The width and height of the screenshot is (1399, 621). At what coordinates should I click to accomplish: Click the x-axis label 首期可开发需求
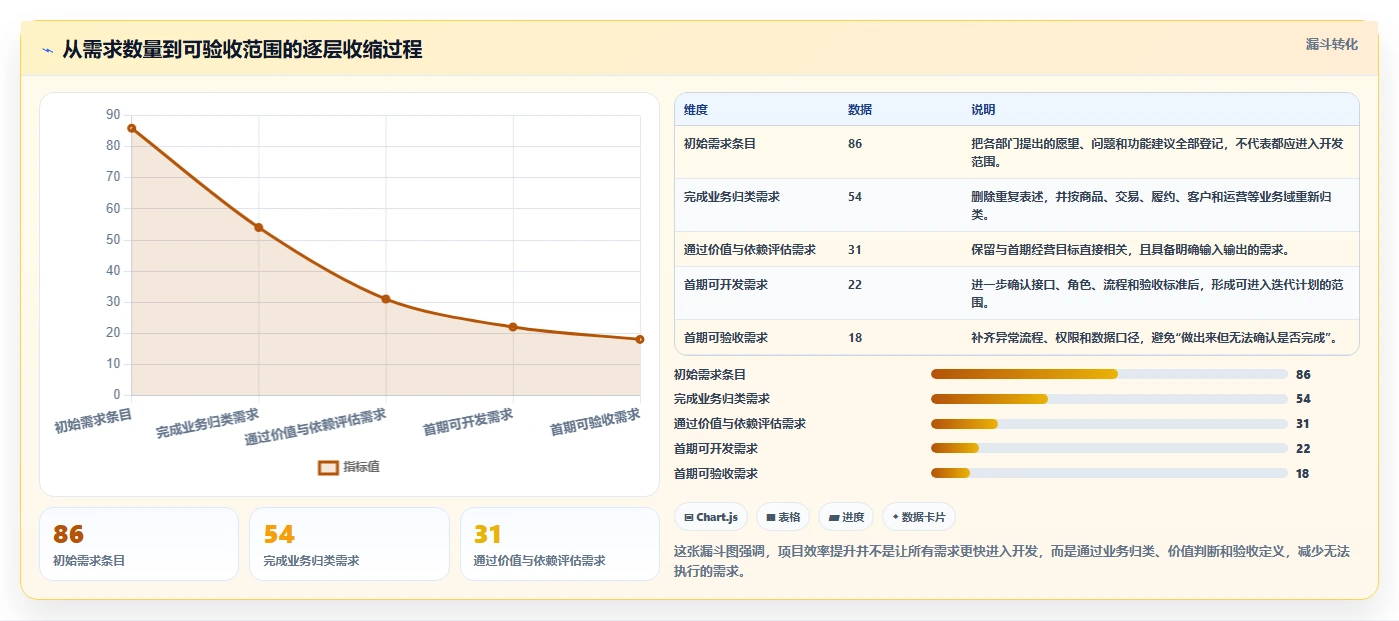pyautogui.click(x=468, y=422)
